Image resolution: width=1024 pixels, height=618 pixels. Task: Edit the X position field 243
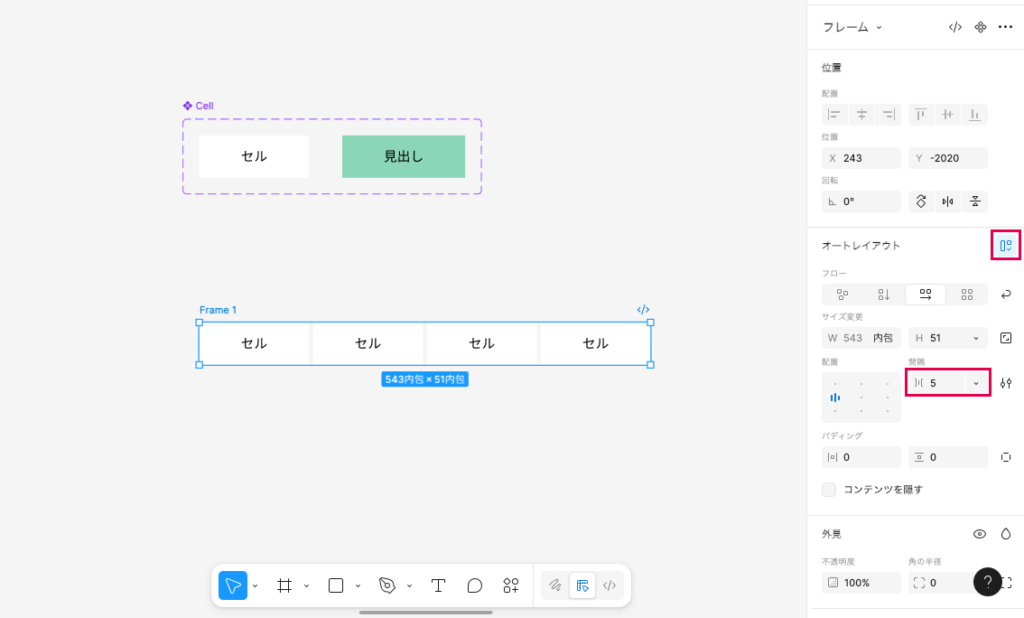click(861, 158)
